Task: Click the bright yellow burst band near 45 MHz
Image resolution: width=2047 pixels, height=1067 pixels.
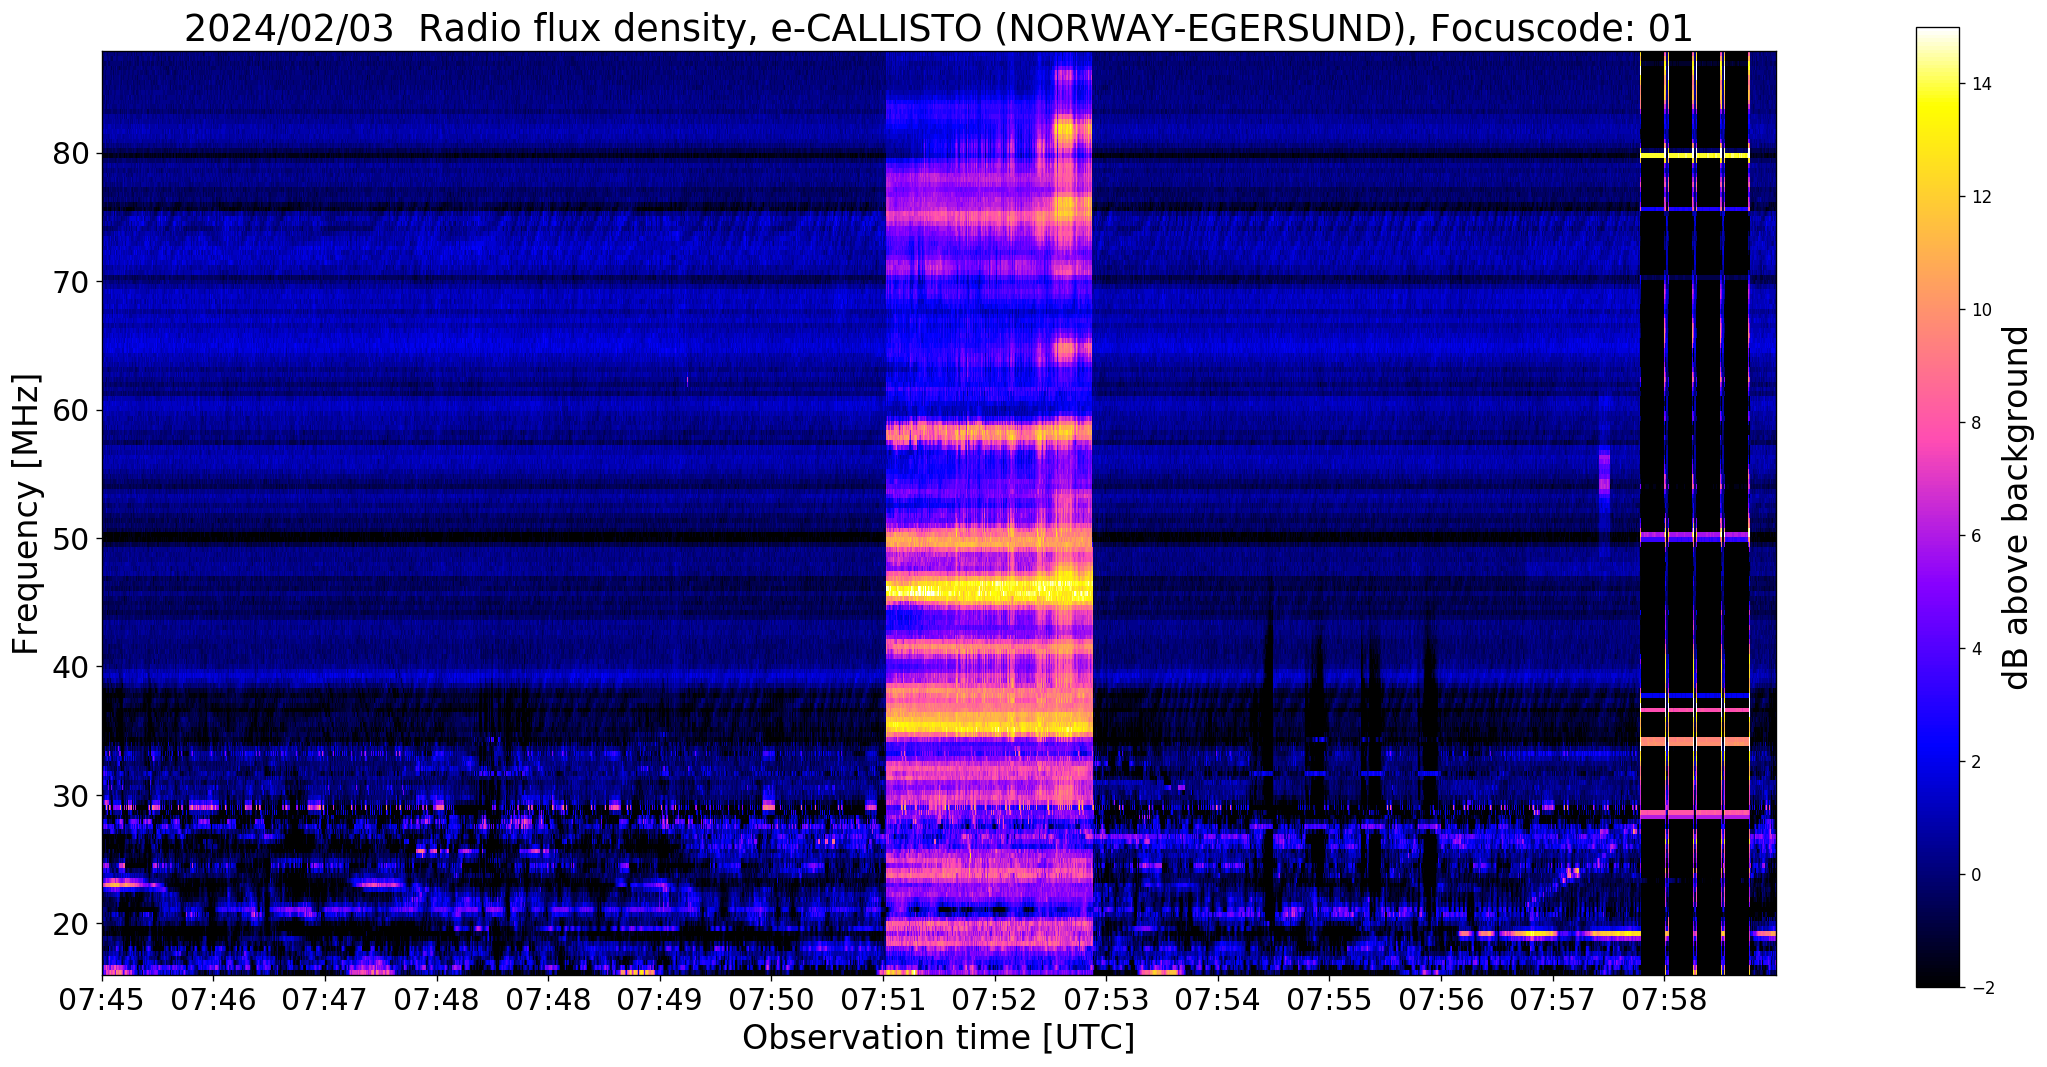Action: click(x=989, y=590)
